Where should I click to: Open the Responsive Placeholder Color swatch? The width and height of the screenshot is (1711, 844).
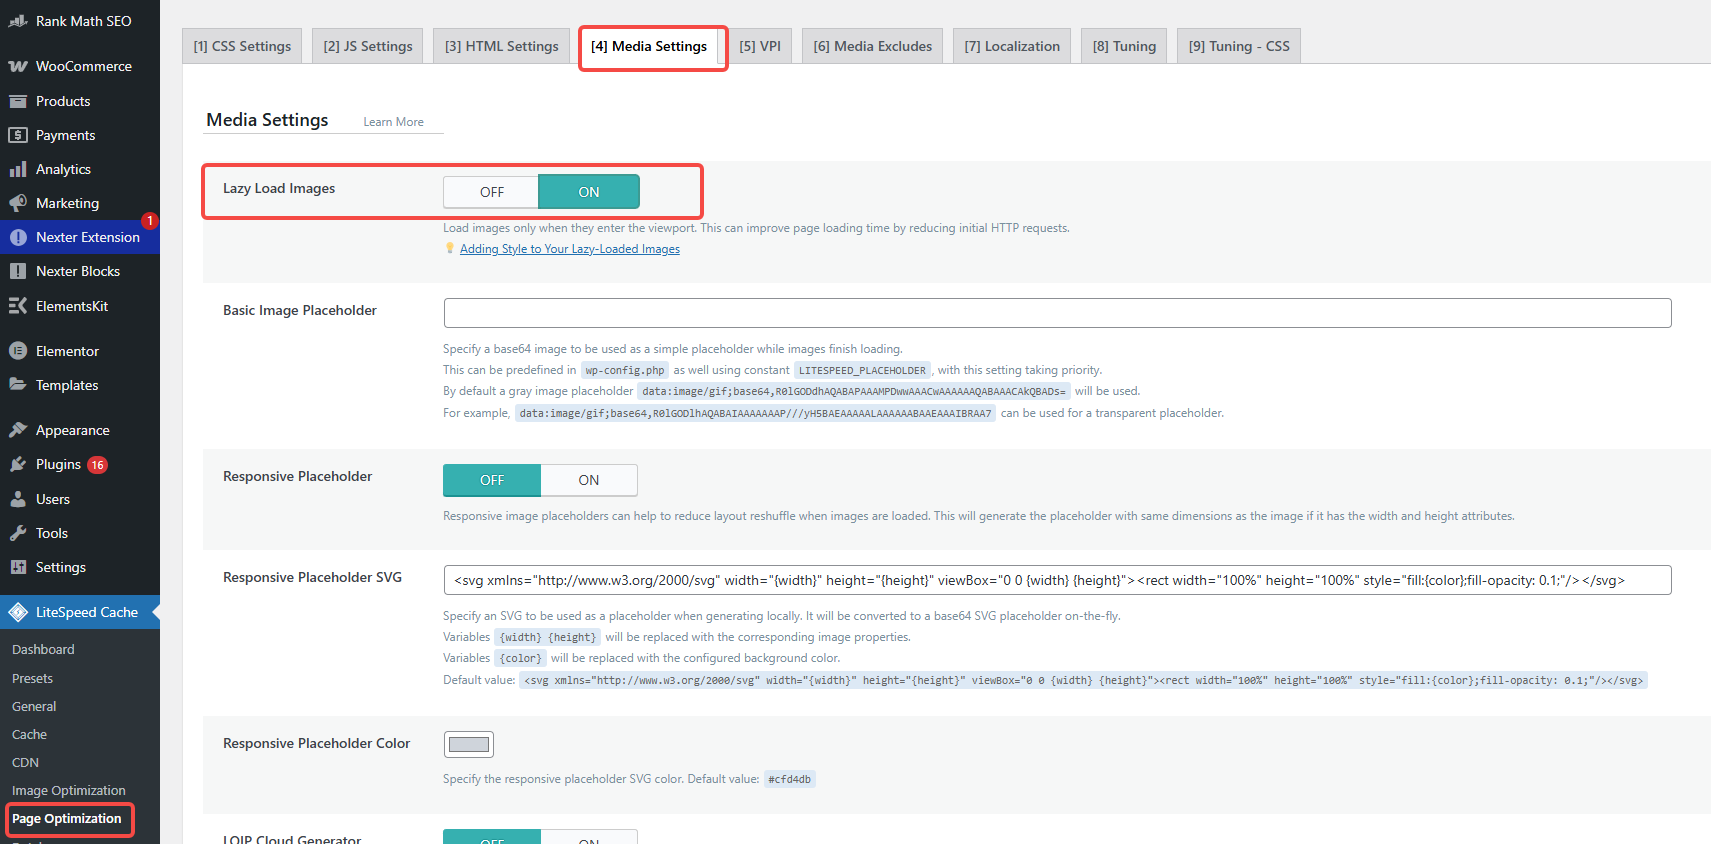(x=469, y=744)
